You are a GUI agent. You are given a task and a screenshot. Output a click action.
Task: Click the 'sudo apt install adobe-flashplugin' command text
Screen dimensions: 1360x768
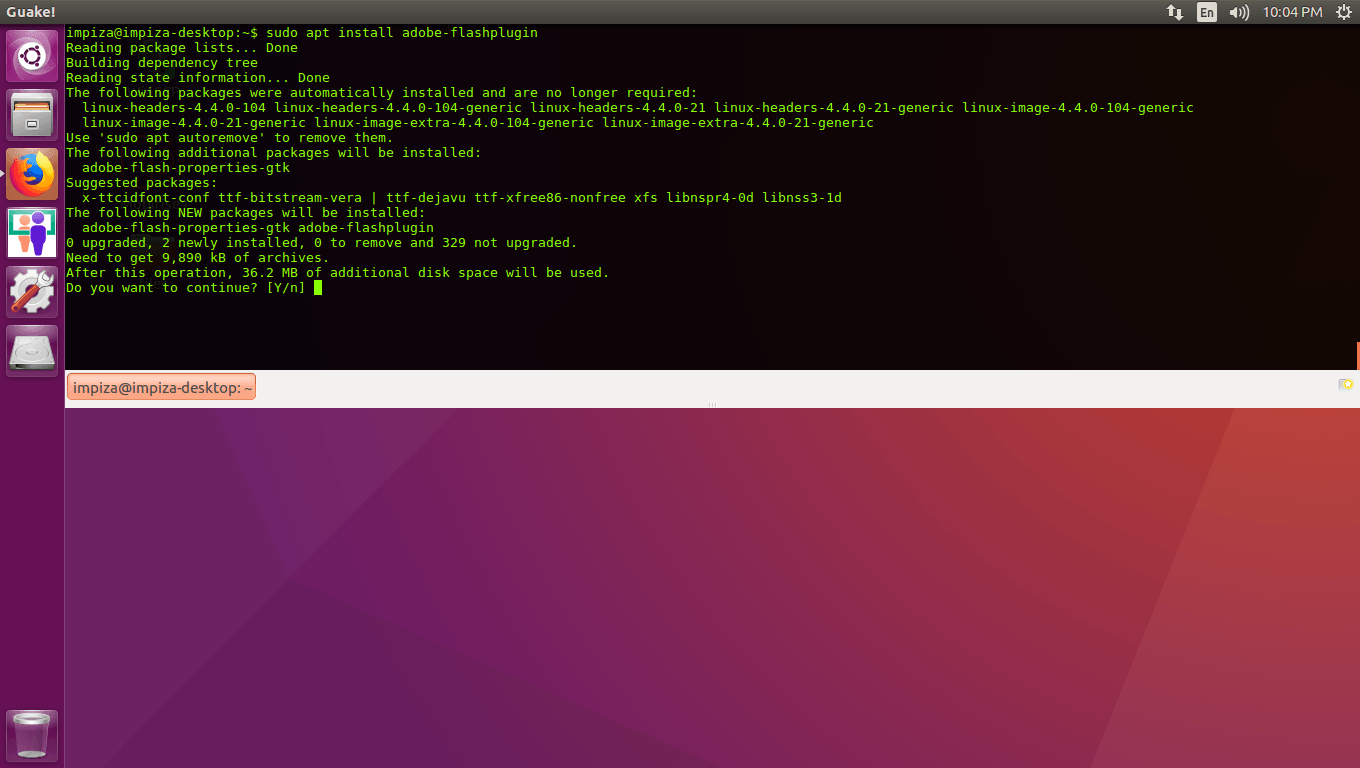point(402,33)
